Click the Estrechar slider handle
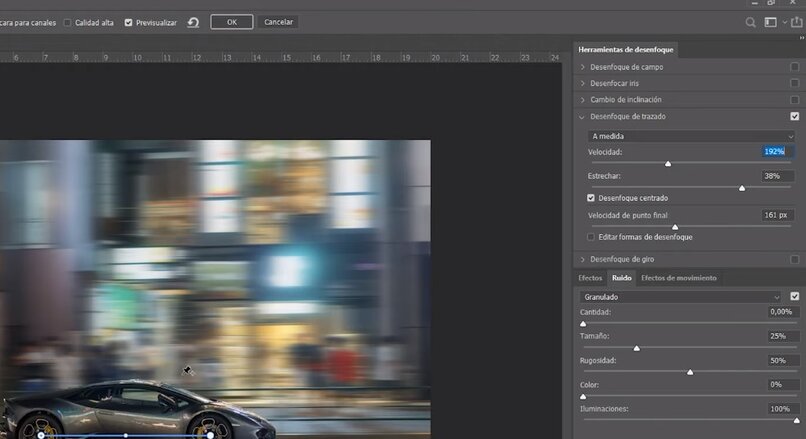The height and width of the screenshot is (439, 806). point(742,188)
